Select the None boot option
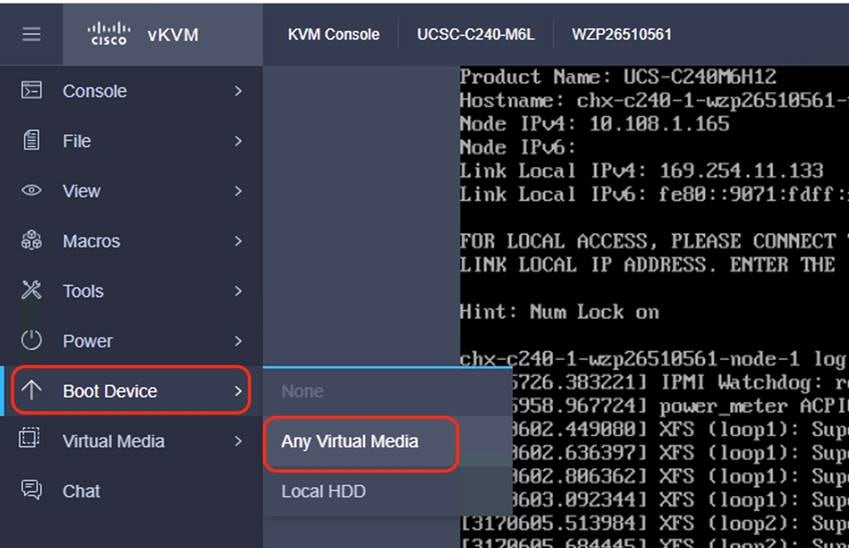The width and height of the screenshot is (849, 548). coord(388,392)
